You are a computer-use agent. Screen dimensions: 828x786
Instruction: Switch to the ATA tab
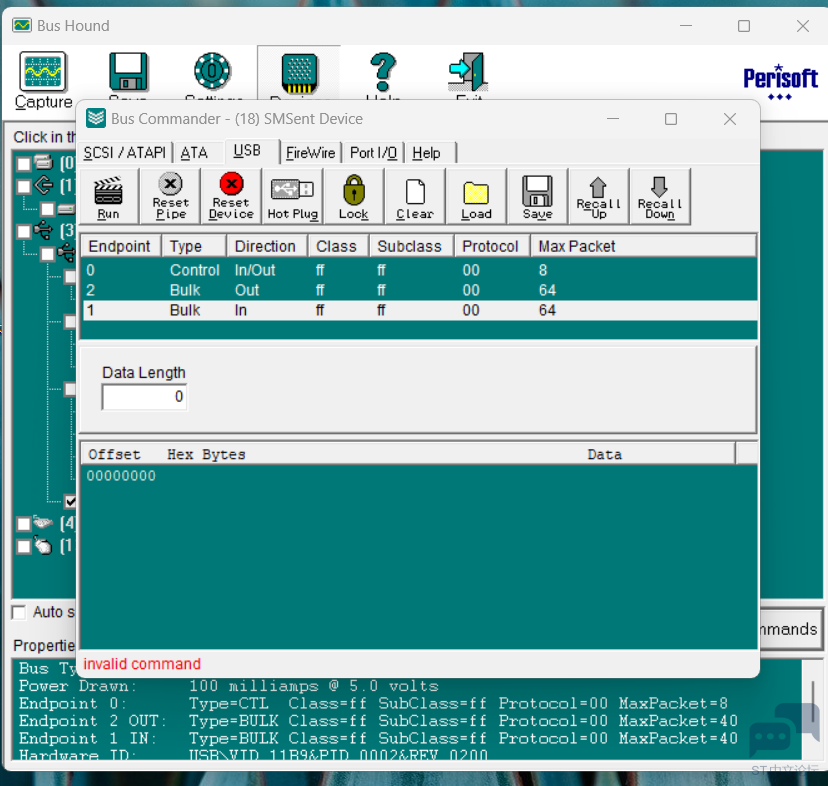click(x=194, y=153)
